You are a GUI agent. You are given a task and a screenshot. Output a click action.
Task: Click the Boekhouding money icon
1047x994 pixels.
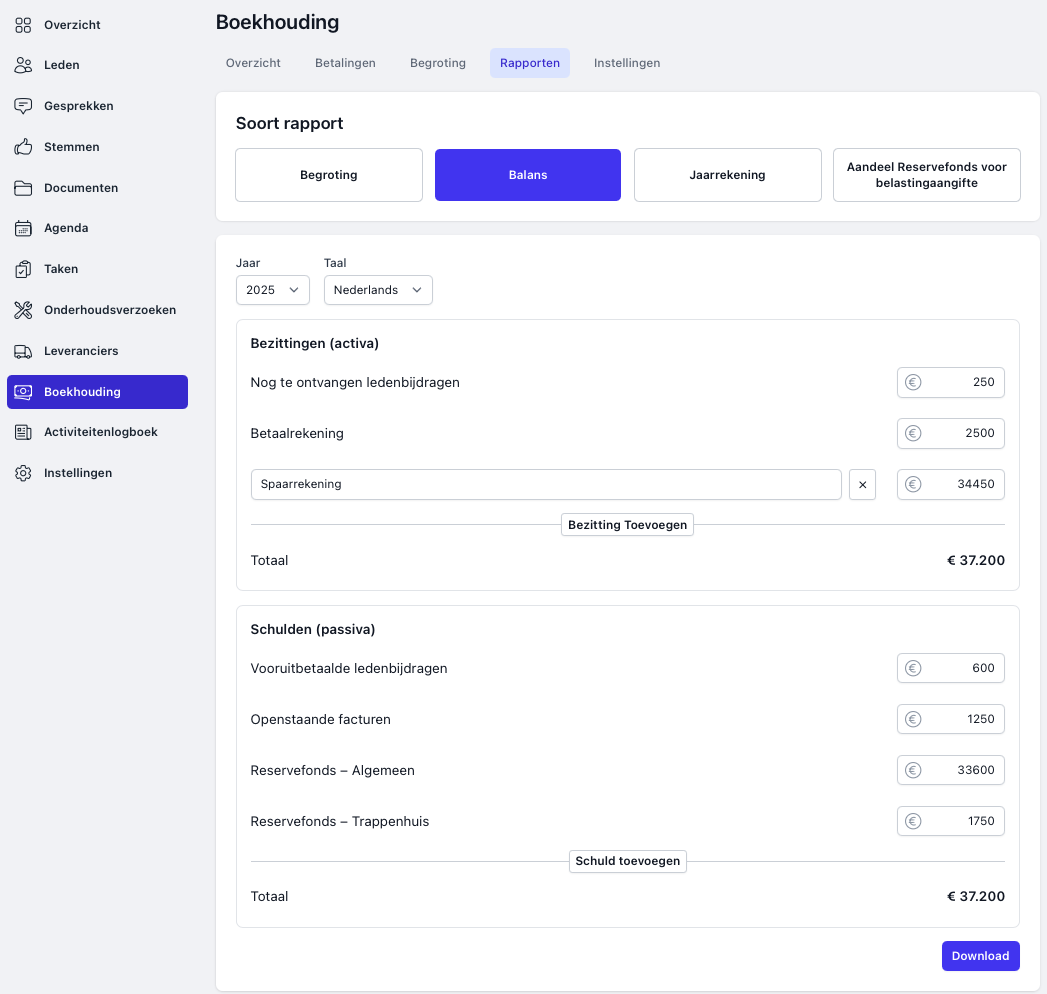(x=23, y=392)
